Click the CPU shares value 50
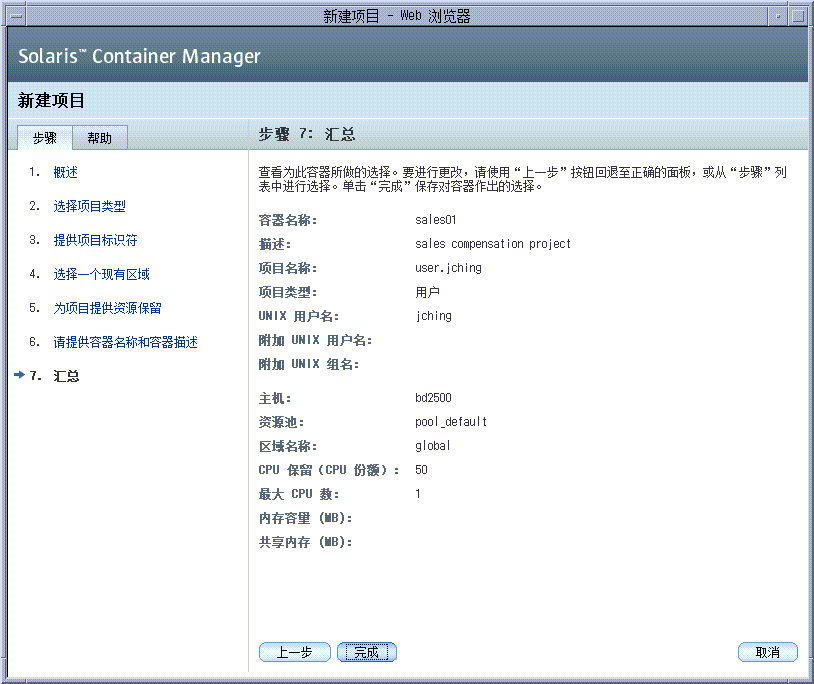The width and height of the screenshot is (814, 684). [x=421, y=470]
